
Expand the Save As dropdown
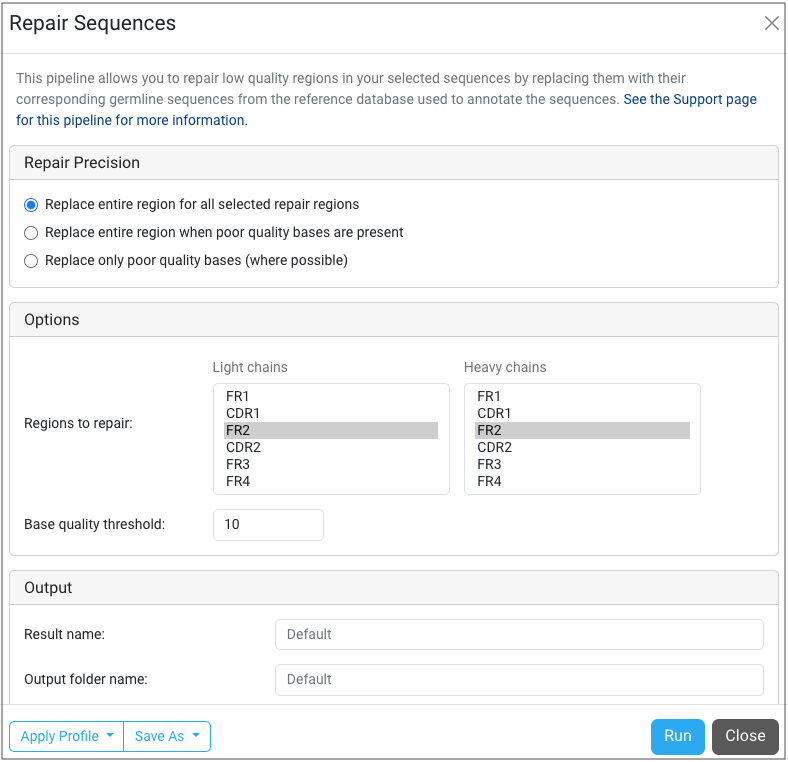coord(167,736)
